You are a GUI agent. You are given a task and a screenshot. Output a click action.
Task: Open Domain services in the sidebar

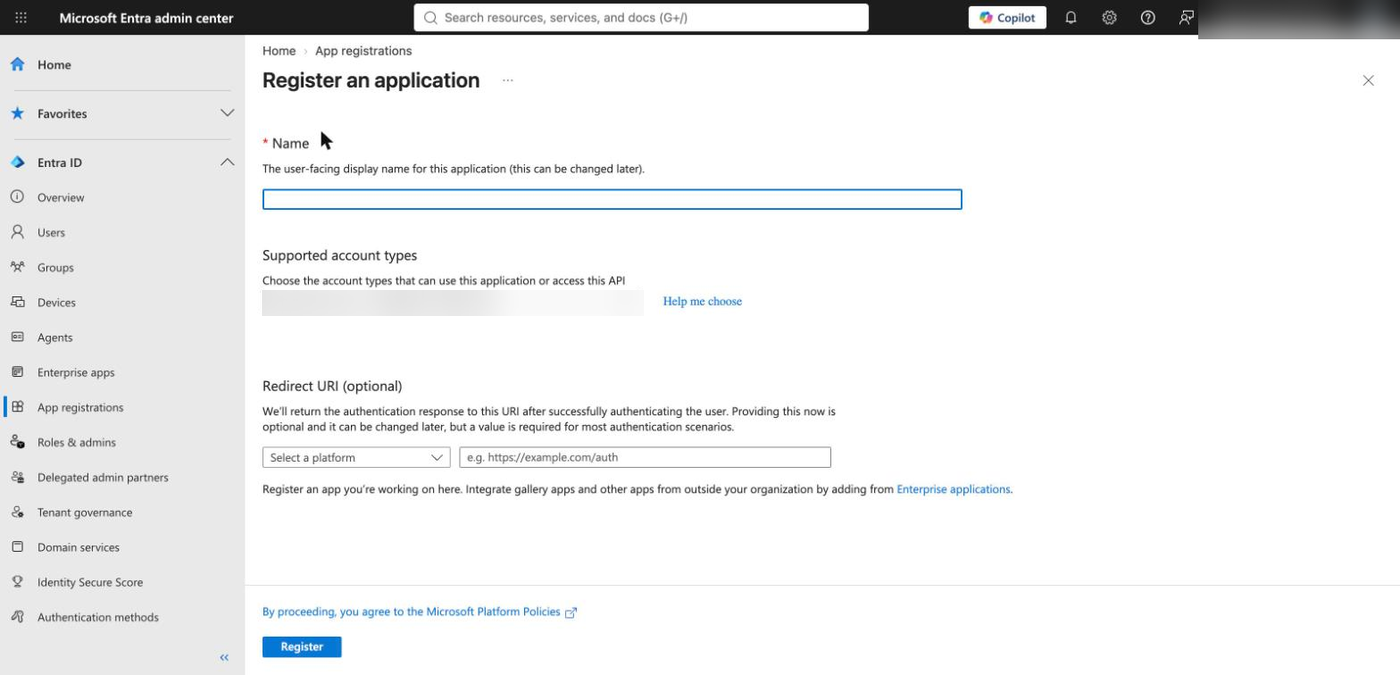(78, 547)
